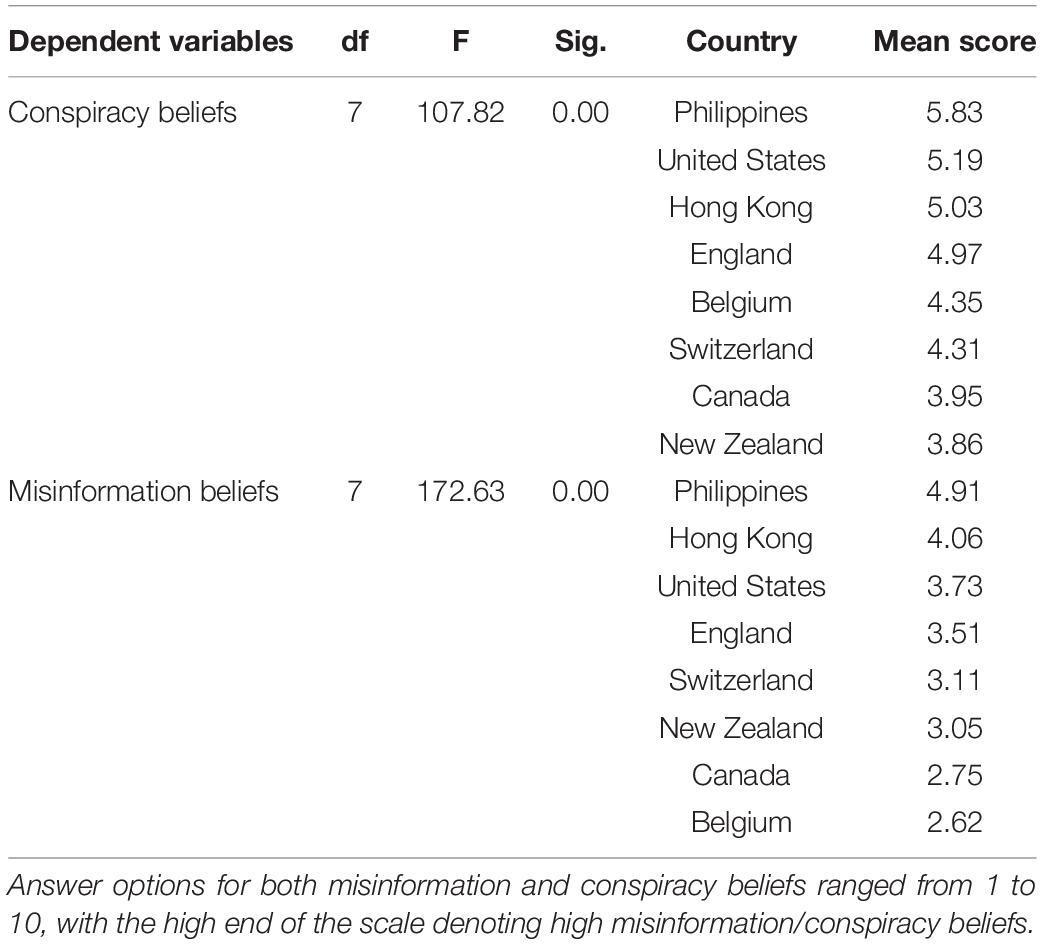Image resolution: width=1042 pixels, height=944 pixels.
Task: Select England with score 3.51
Action: (741, 634)
